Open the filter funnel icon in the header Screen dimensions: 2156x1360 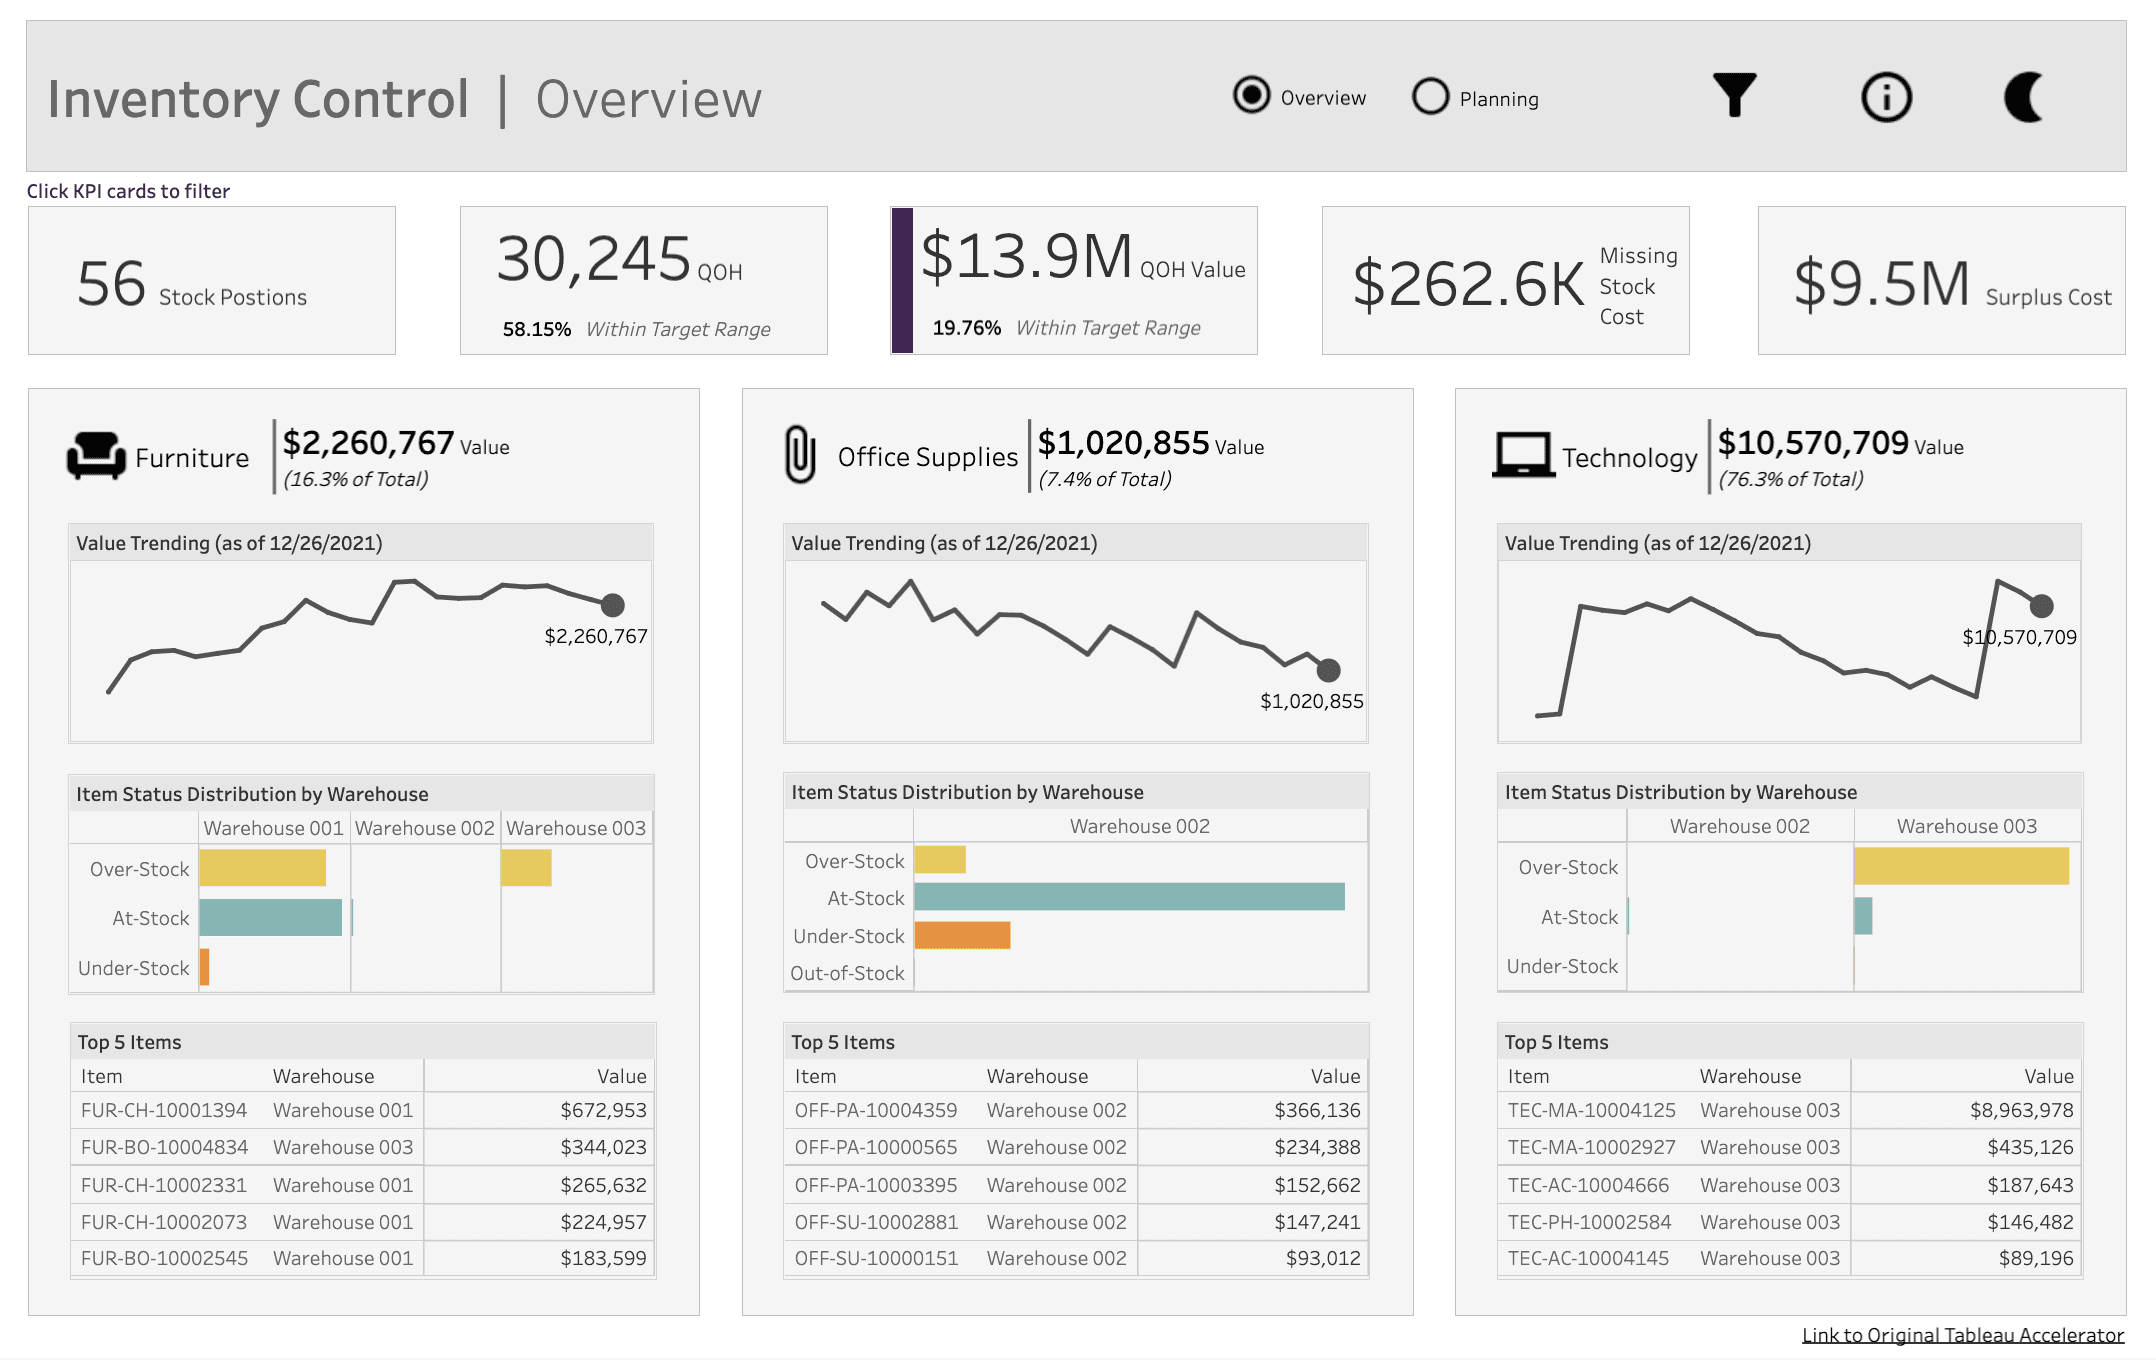point(1735,97)
